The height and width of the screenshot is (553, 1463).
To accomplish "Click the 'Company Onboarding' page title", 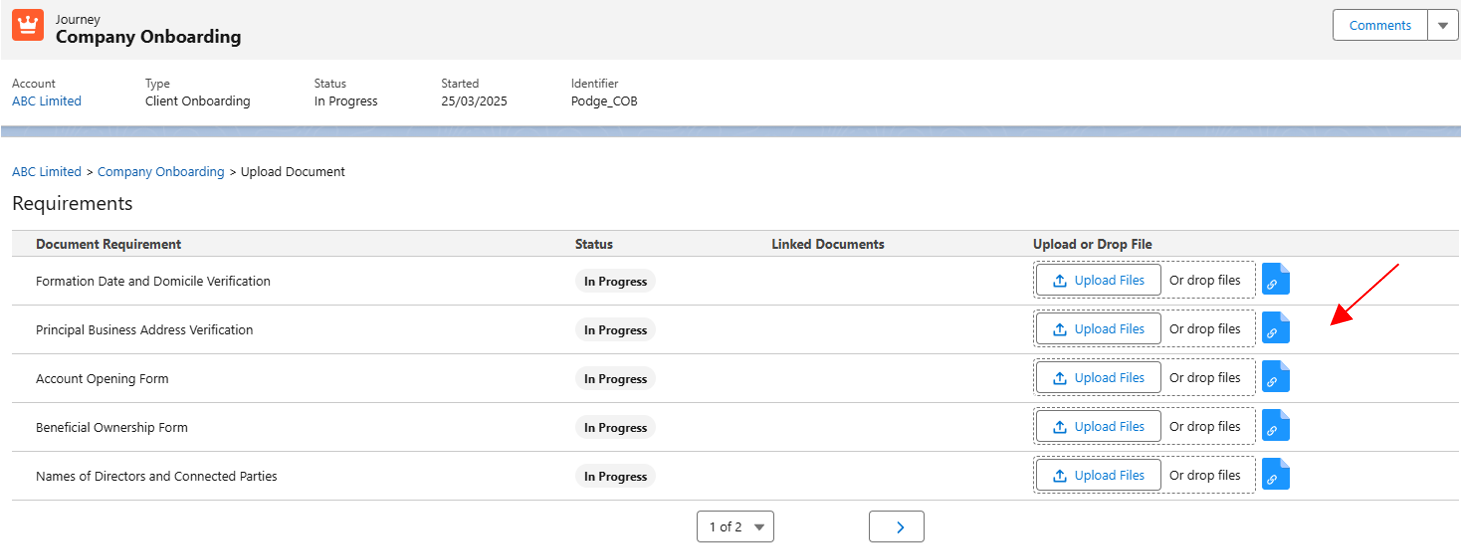I will [x=148, y=37].
